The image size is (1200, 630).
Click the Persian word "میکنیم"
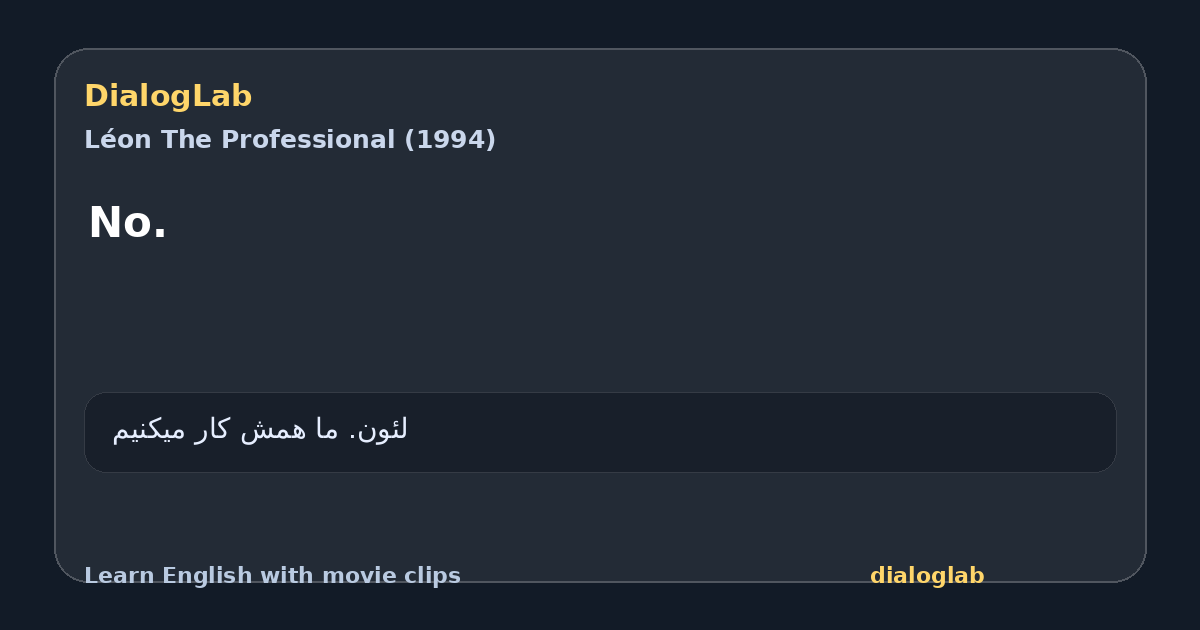pyautogui.click(x=149, y=430)
